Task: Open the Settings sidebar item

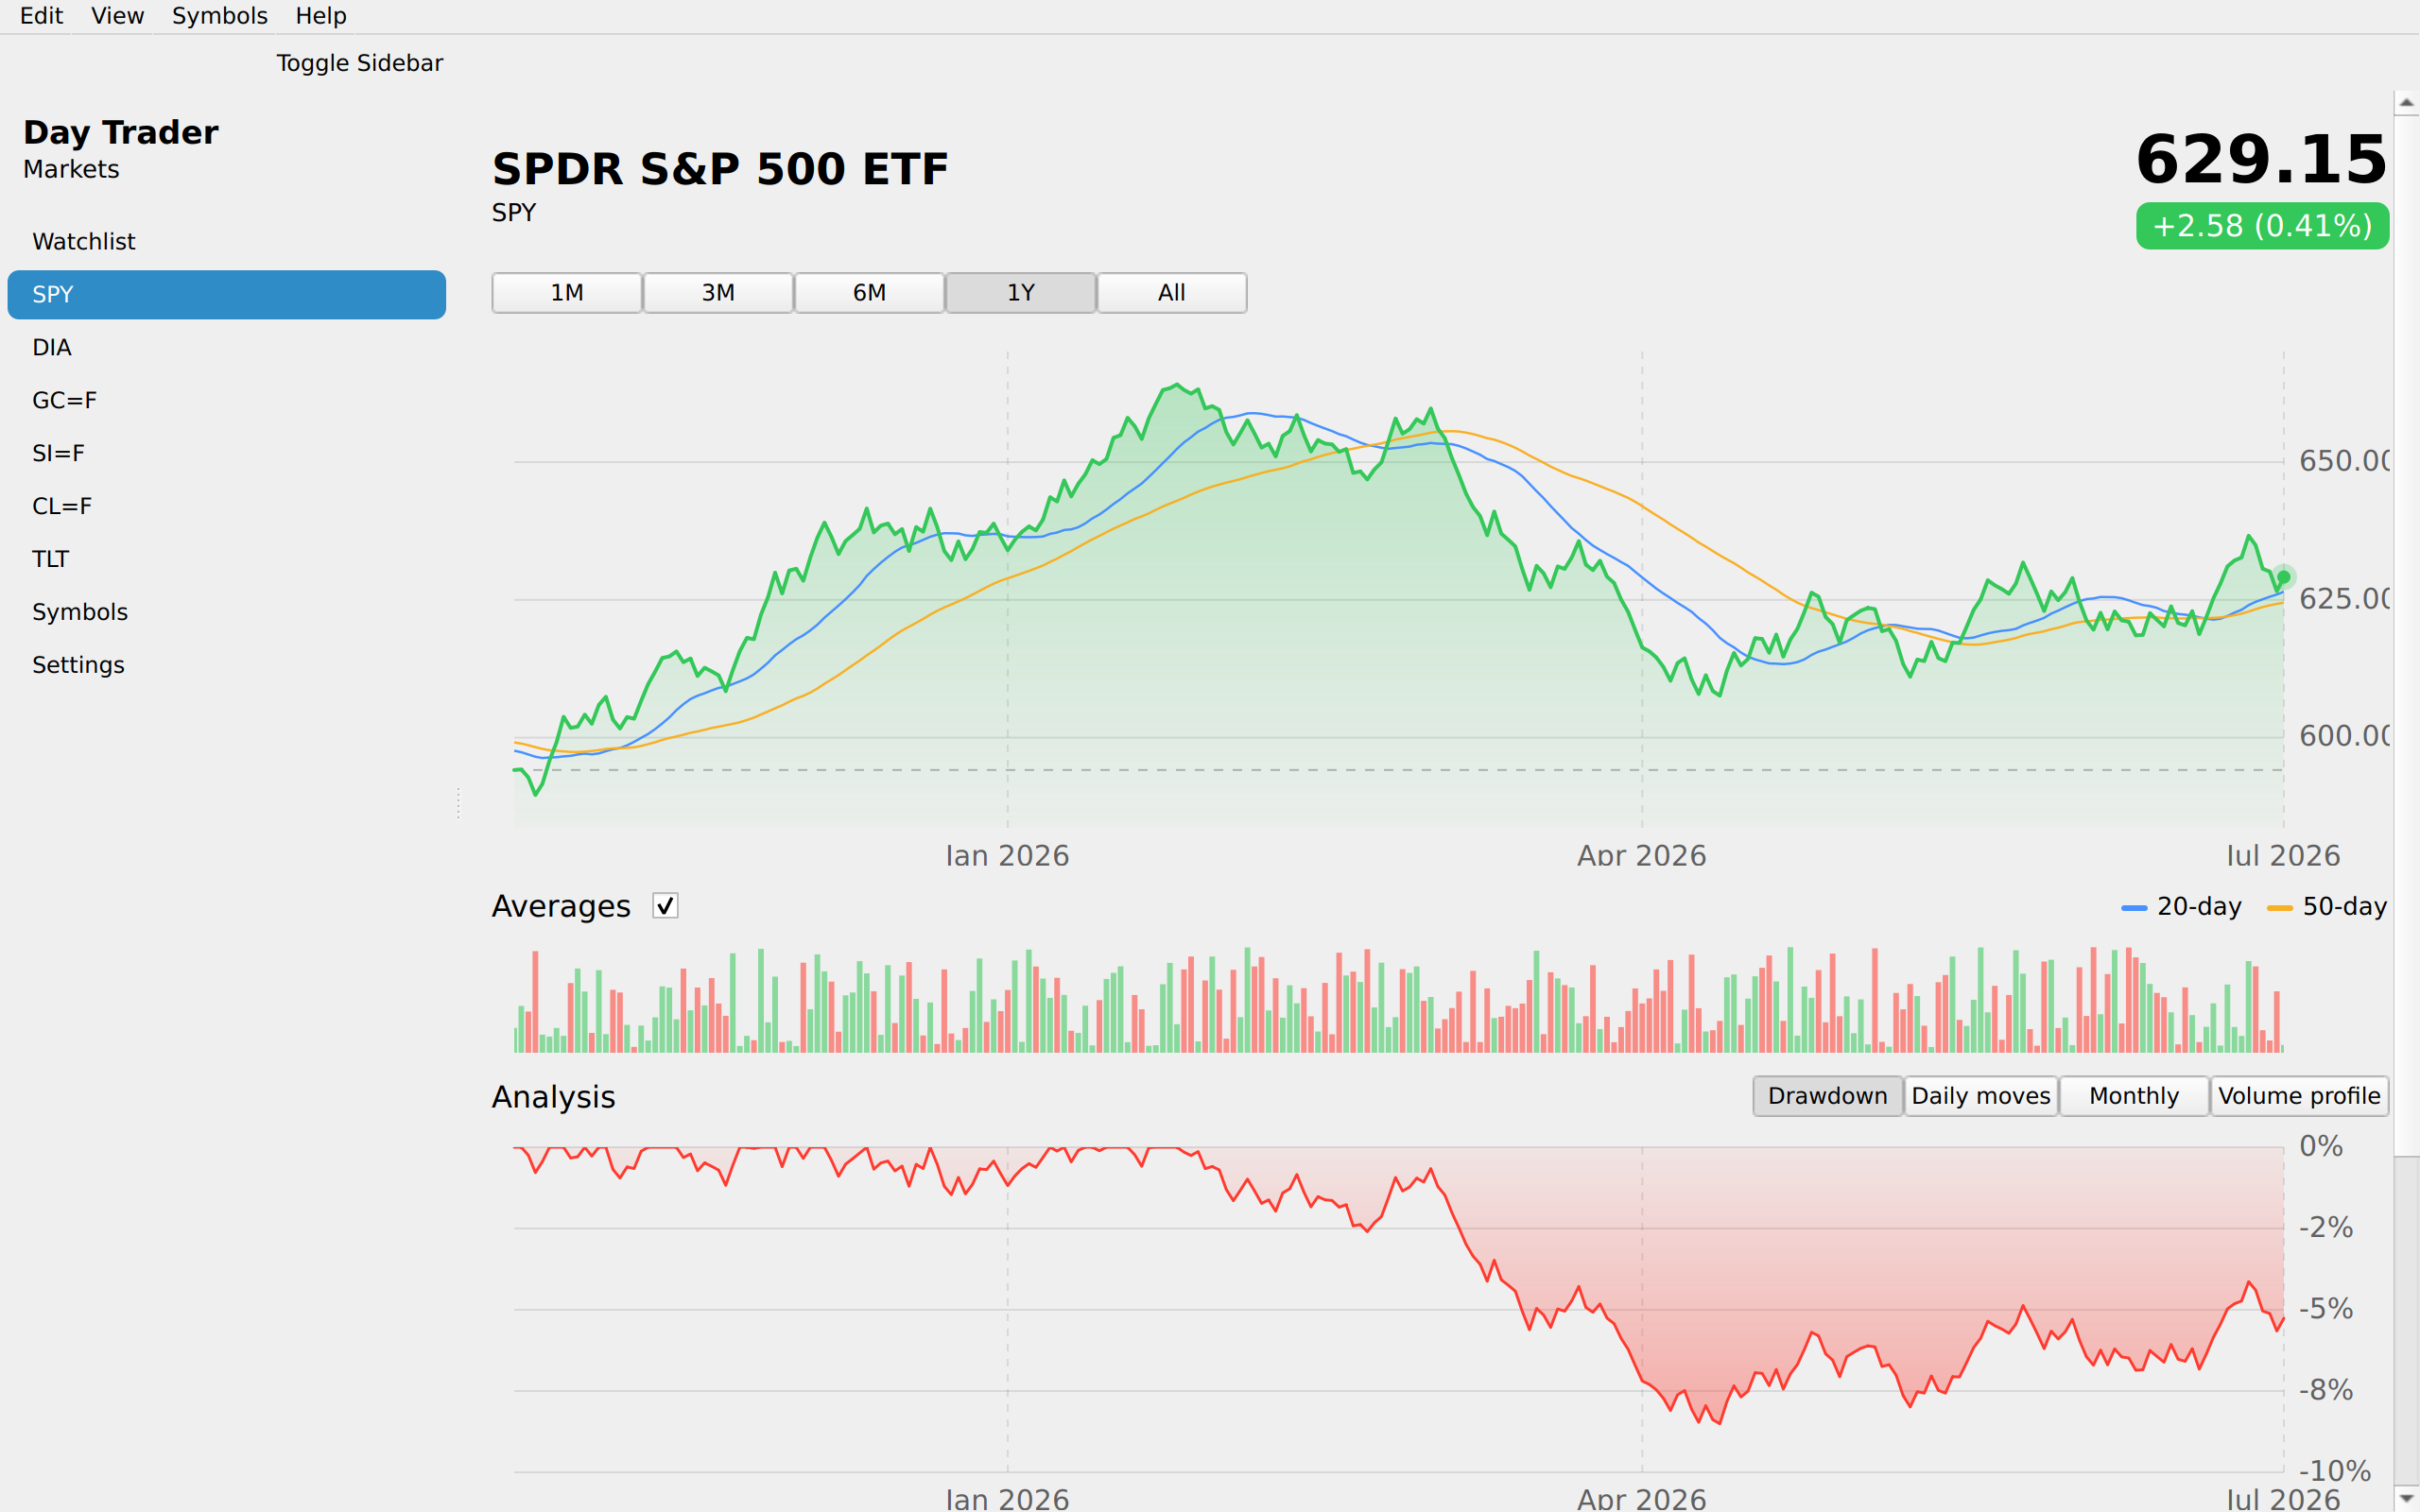Action: tap(227, 665)
